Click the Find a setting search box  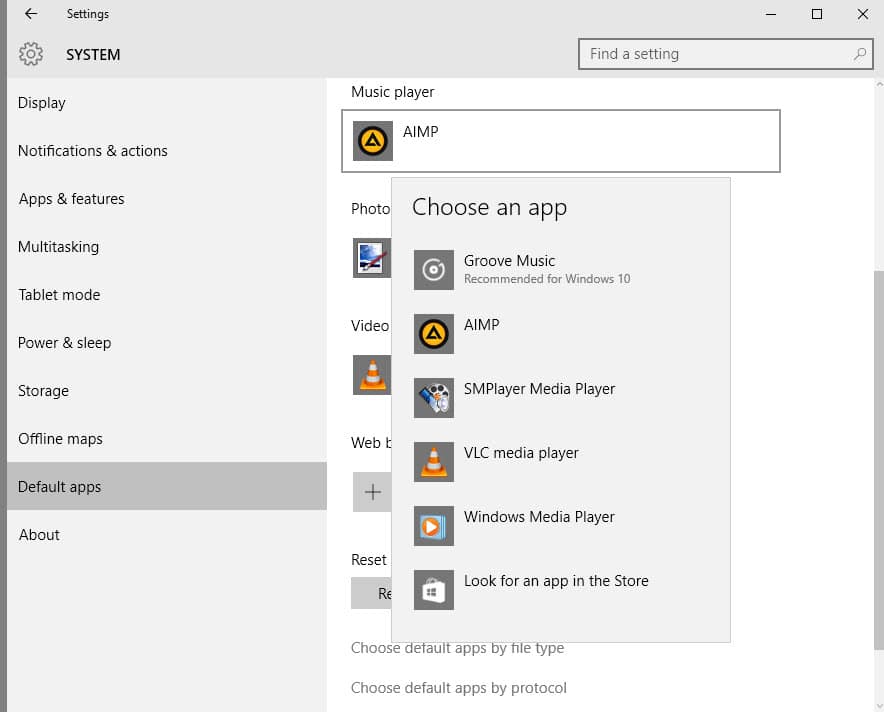(x=726, y=54)
